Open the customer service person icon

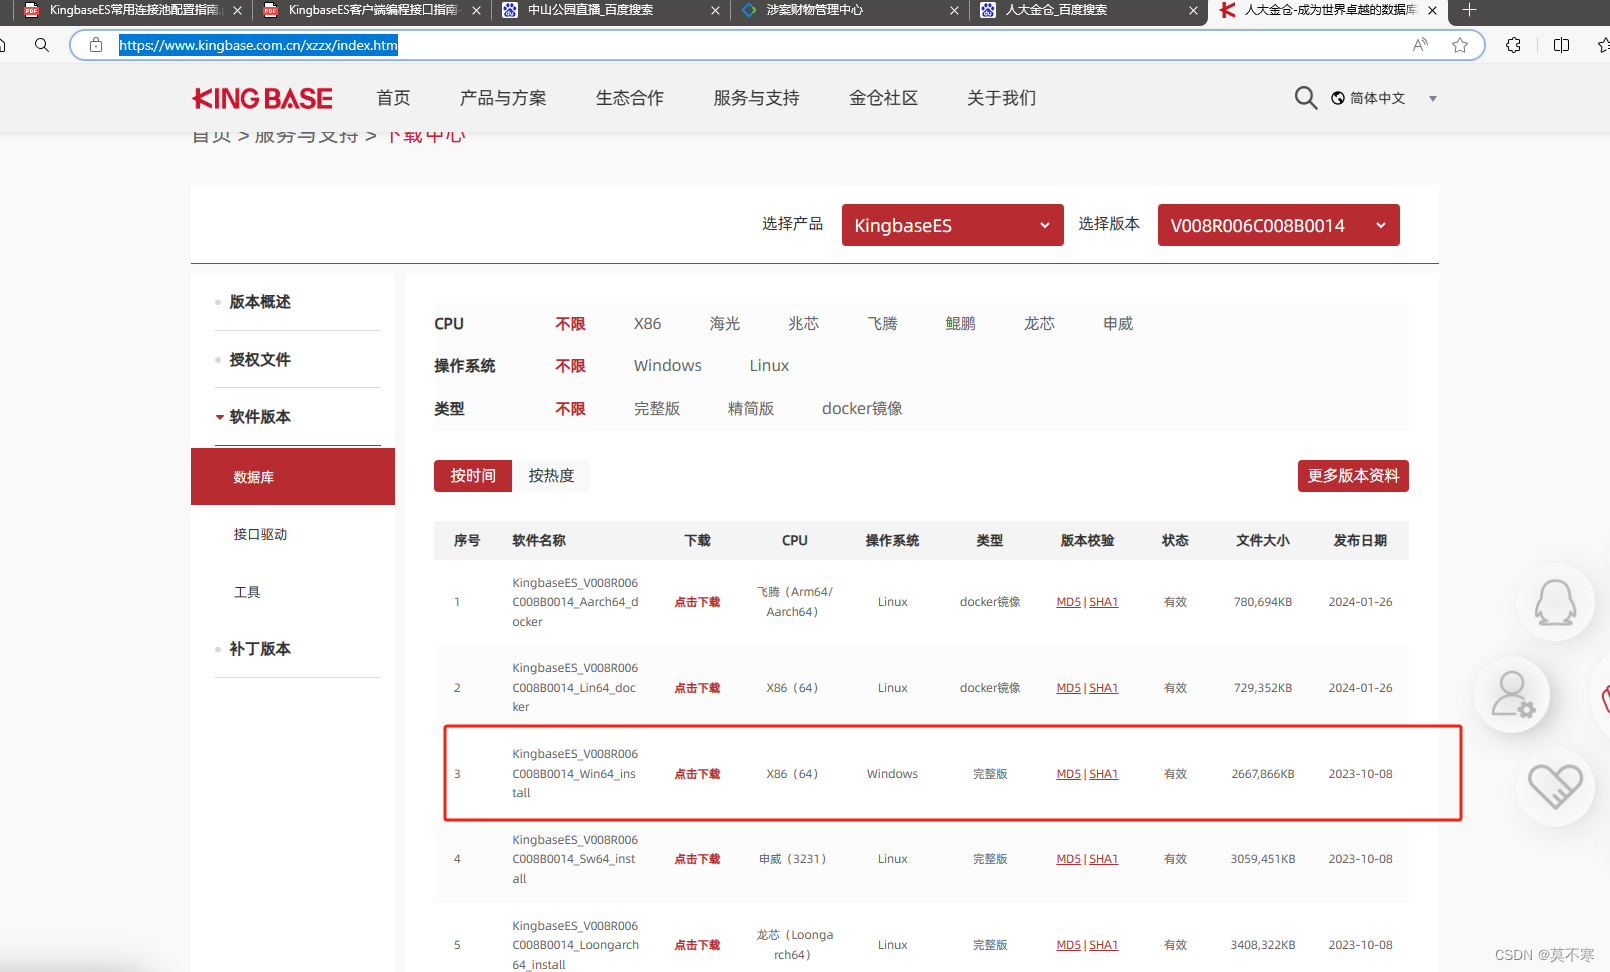(1512, 694)
